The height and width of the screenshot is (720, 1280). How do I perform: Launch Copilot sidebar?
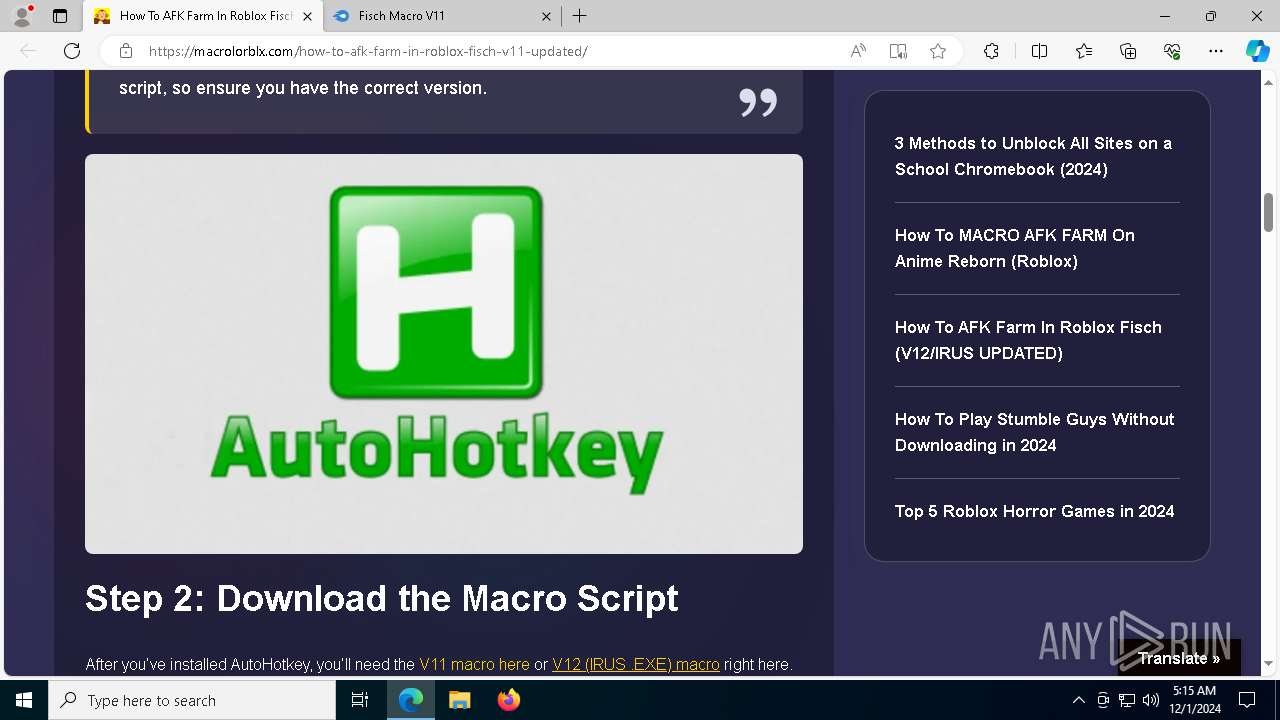coord(1257,51)
